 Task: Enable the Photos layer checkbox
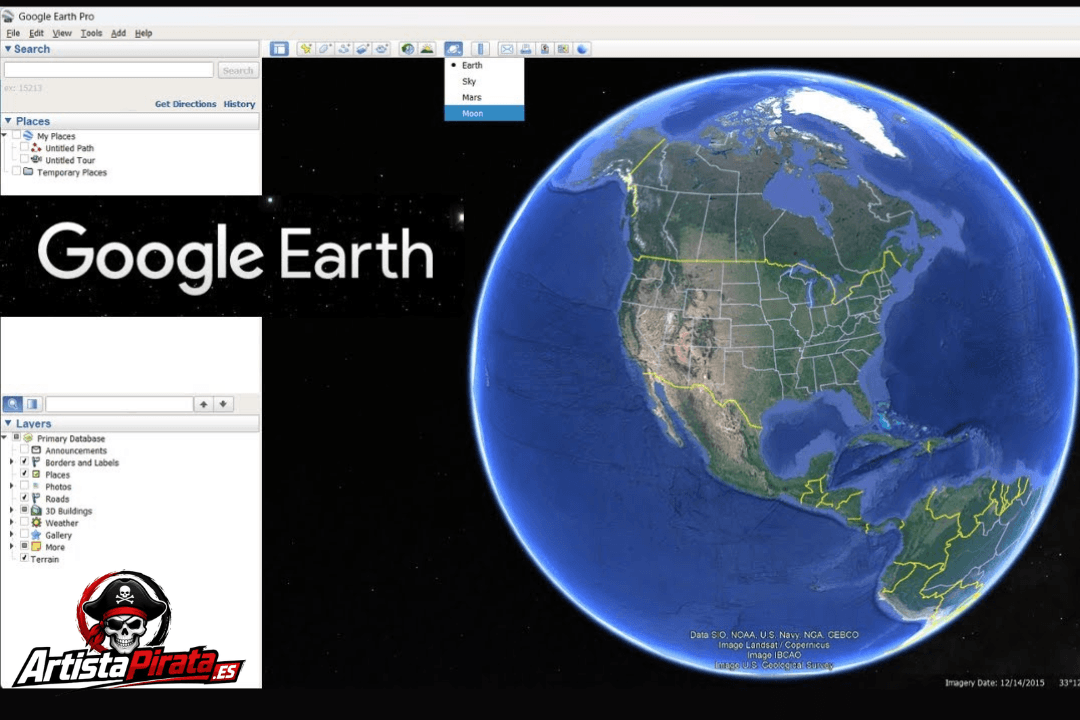tap(24, 486)
